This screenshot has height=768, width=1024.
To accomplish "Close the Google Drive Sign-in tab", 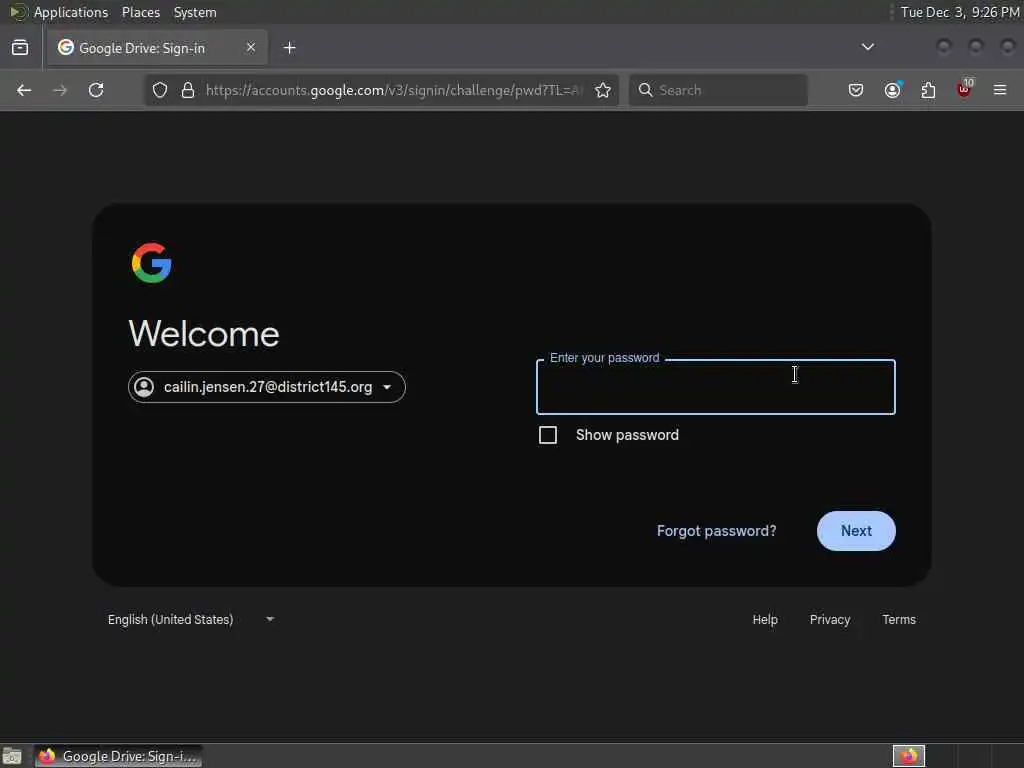I will 251,47.
